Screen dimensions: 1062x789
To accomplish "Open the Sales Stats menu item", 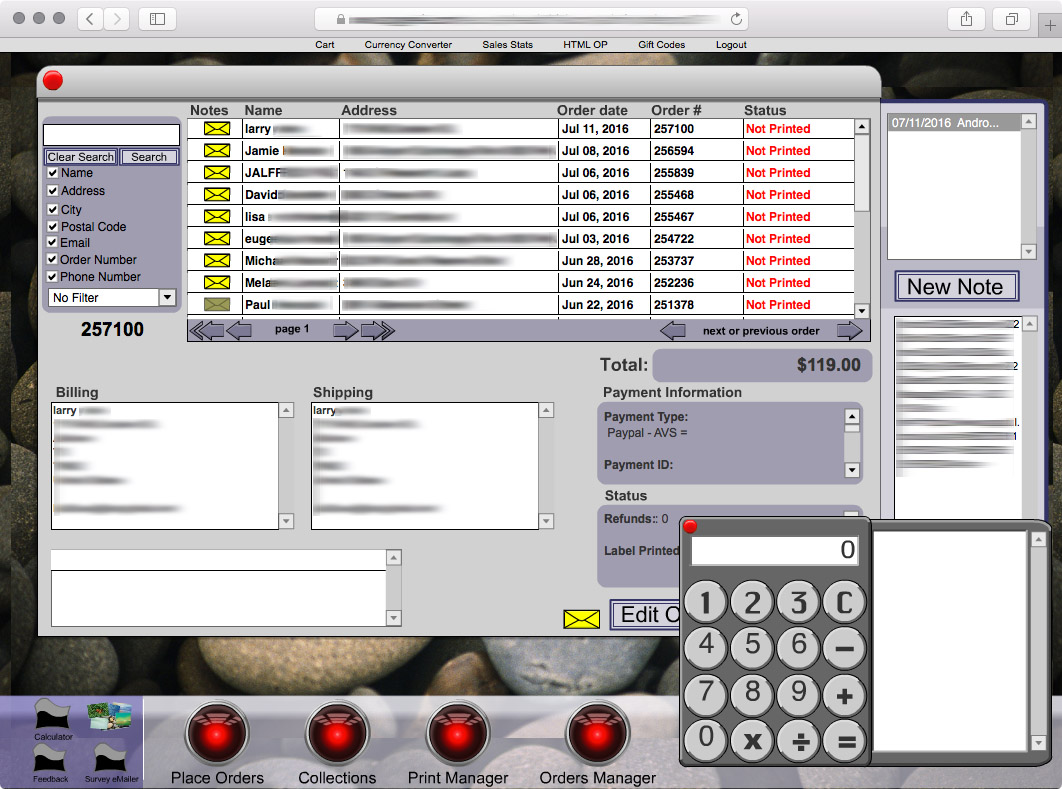I will [x=507, y=45].
